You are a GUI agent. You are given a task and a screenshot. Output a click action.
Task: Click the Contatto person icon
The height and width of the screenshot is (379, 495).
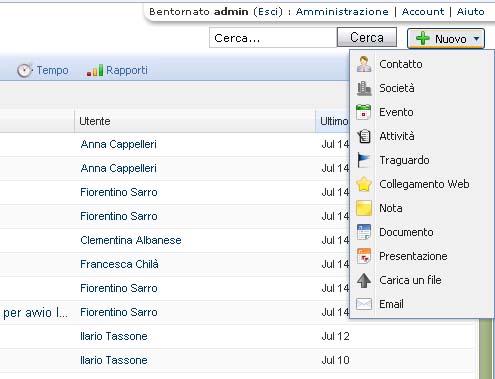pos(364,64)
